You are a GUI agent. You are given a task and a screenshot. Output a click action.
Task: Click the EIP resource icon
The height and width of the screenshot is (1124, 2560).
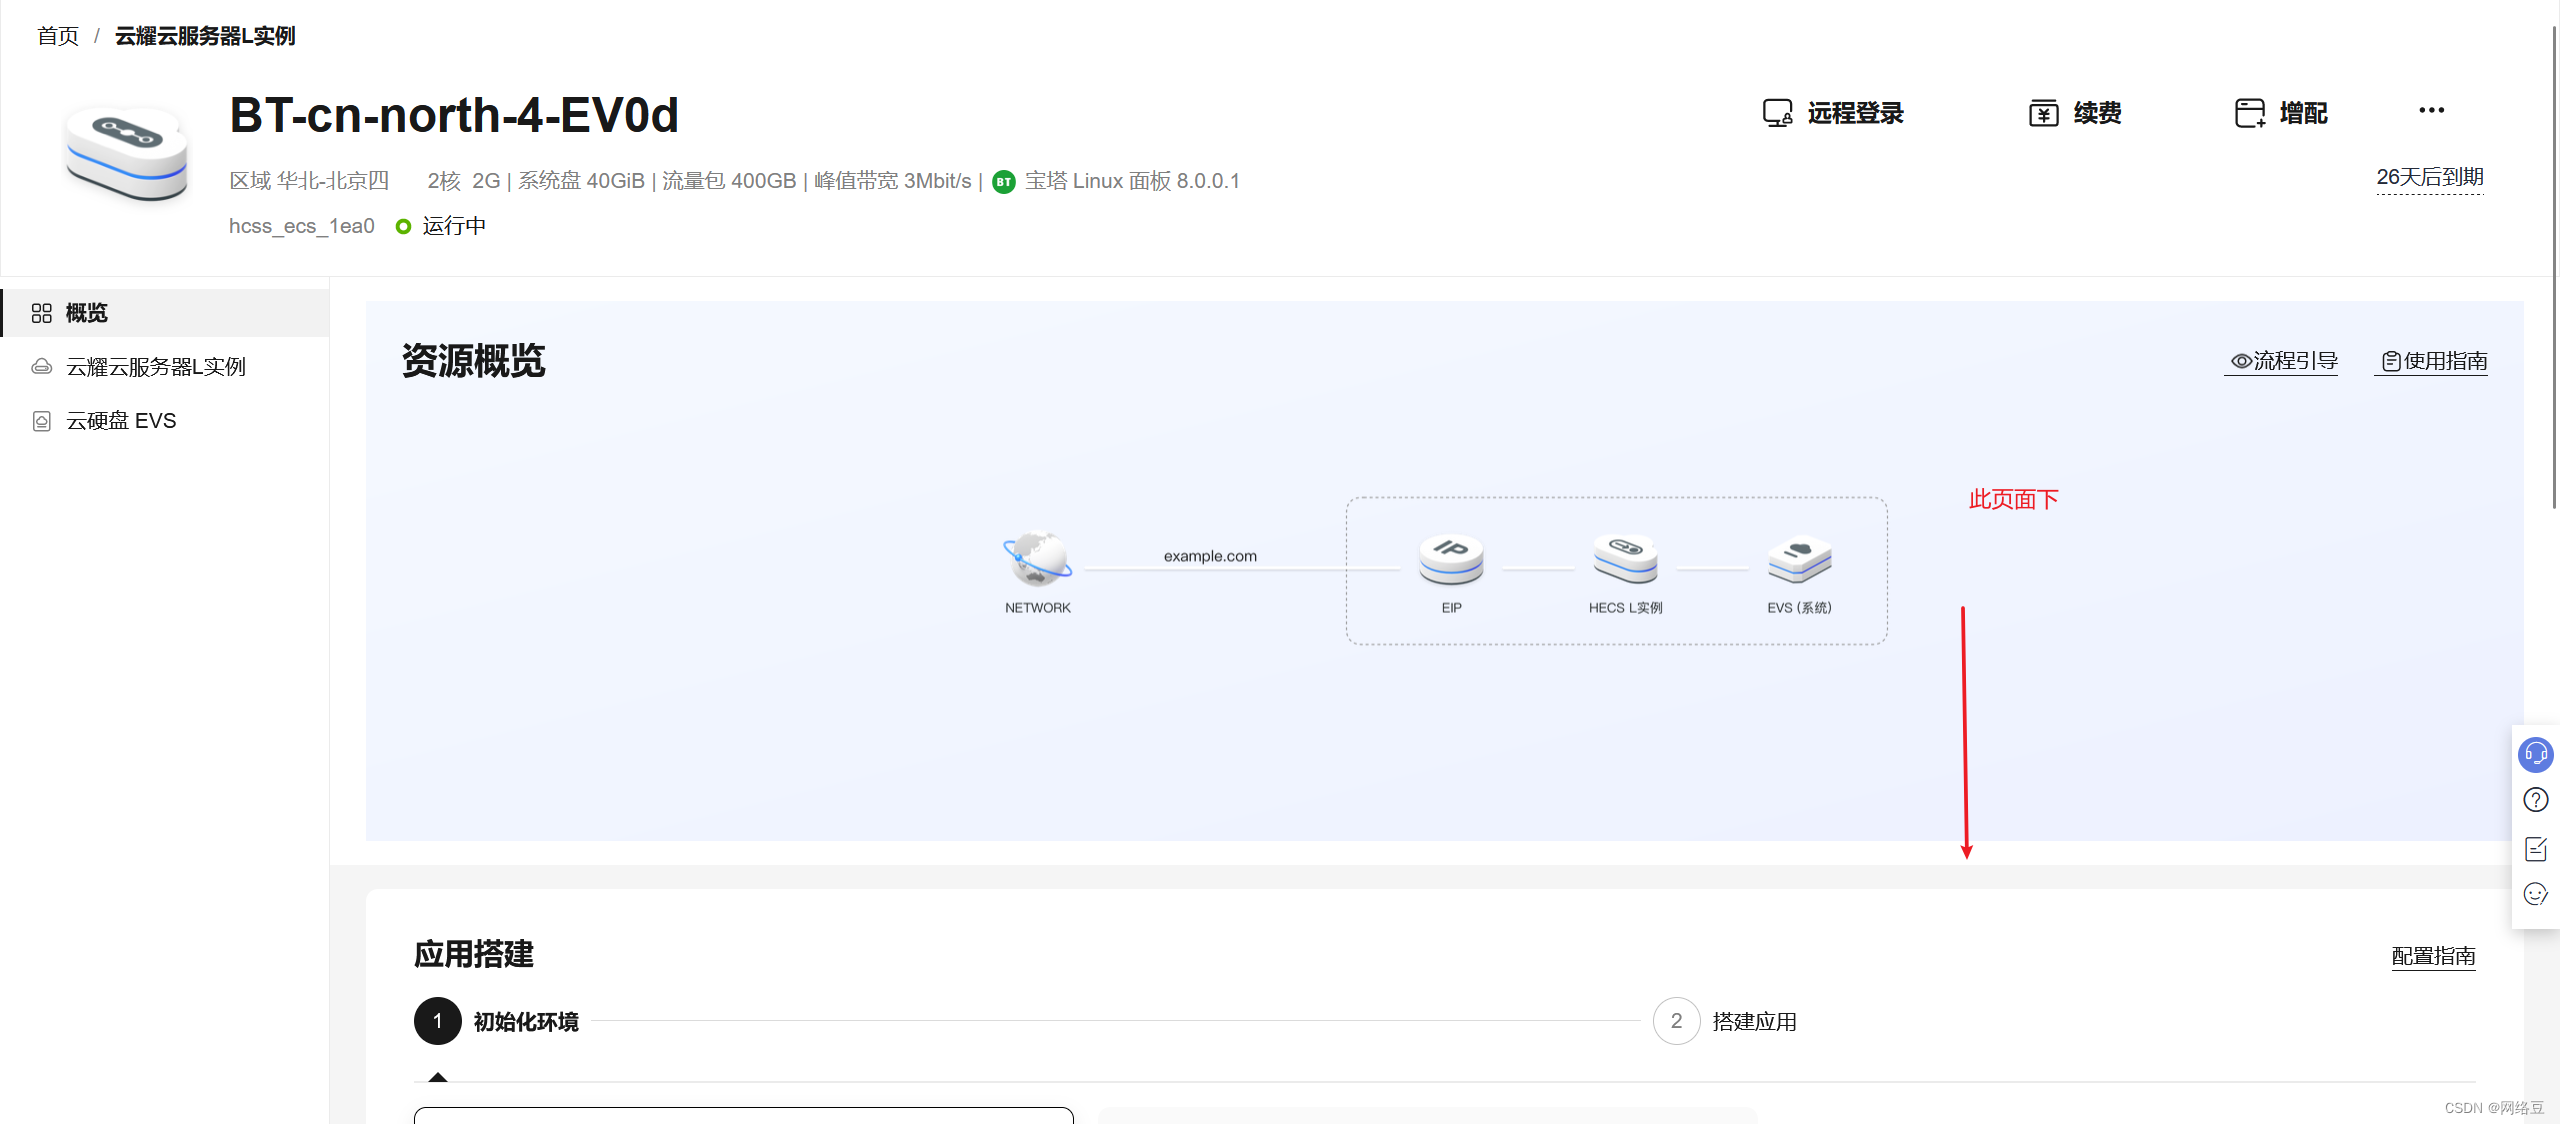1451,560
